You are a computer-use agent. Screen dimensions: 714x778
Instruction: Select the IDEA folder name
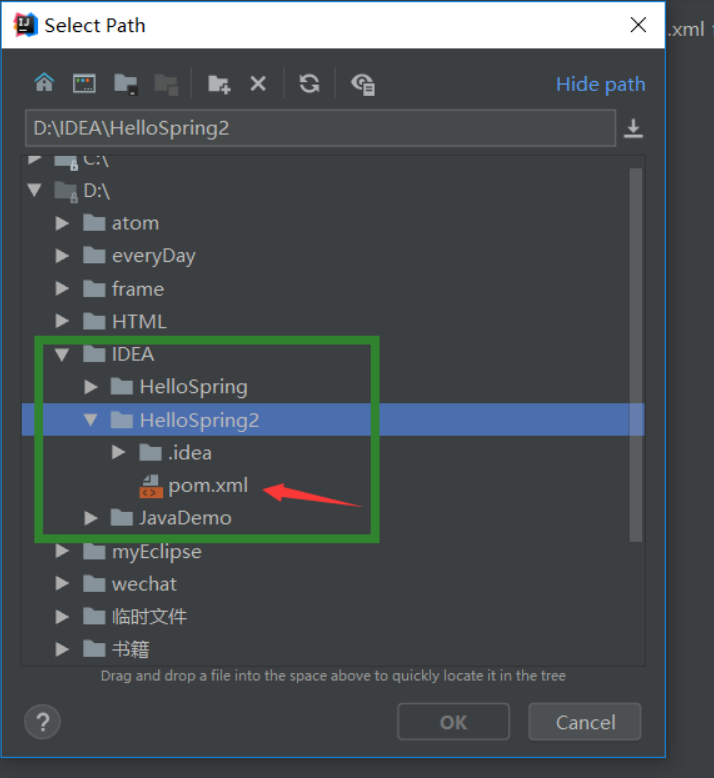click(133, 354)
